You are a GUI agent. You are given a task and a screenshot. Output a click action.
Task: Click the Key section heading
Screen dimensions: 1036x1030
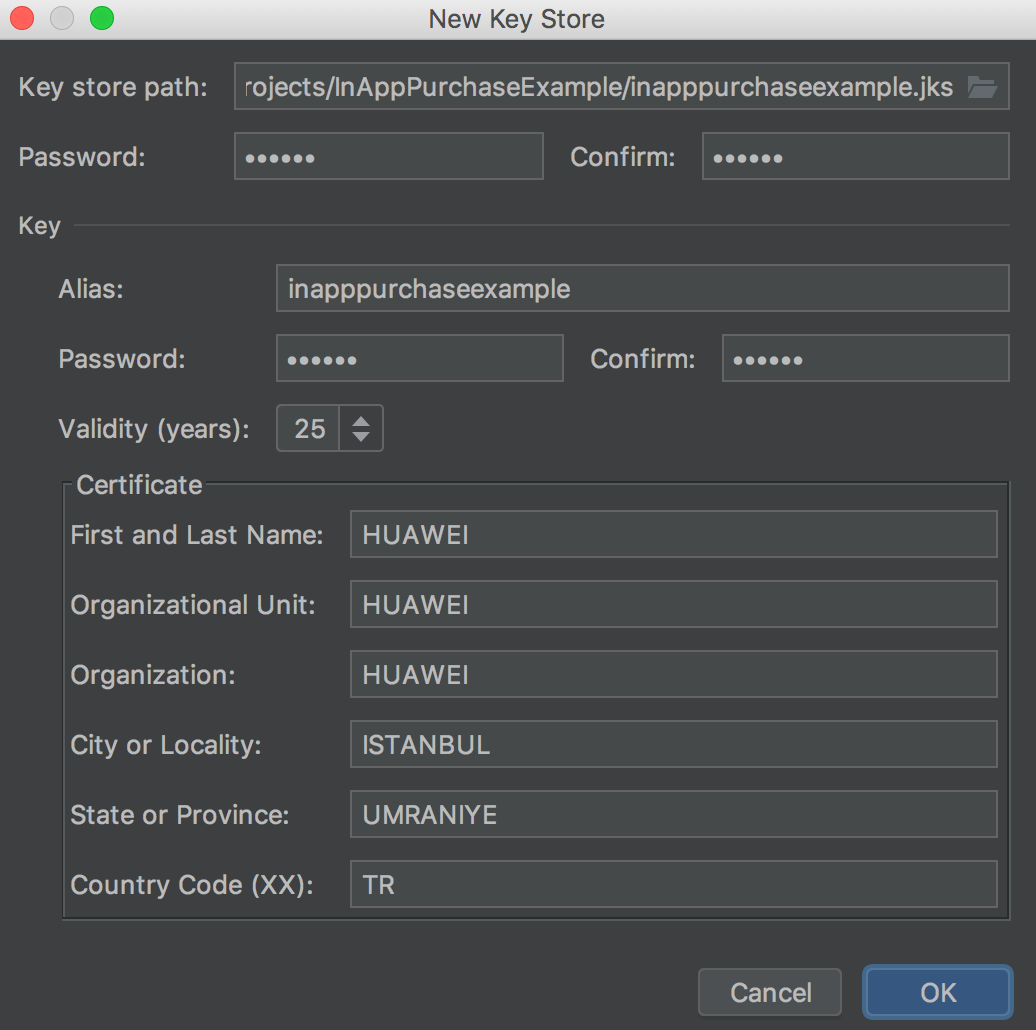(40, 226)
